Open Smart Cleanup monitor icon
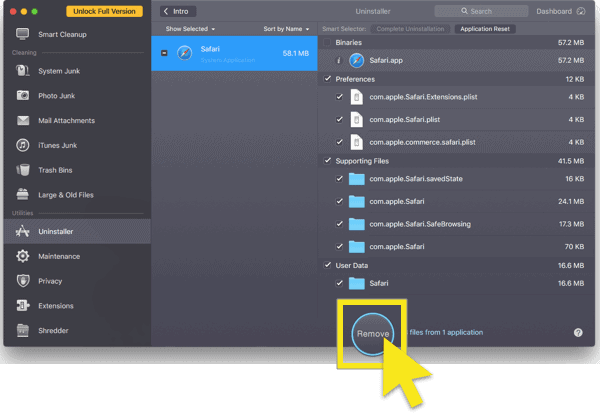 [x=23, y=34]
